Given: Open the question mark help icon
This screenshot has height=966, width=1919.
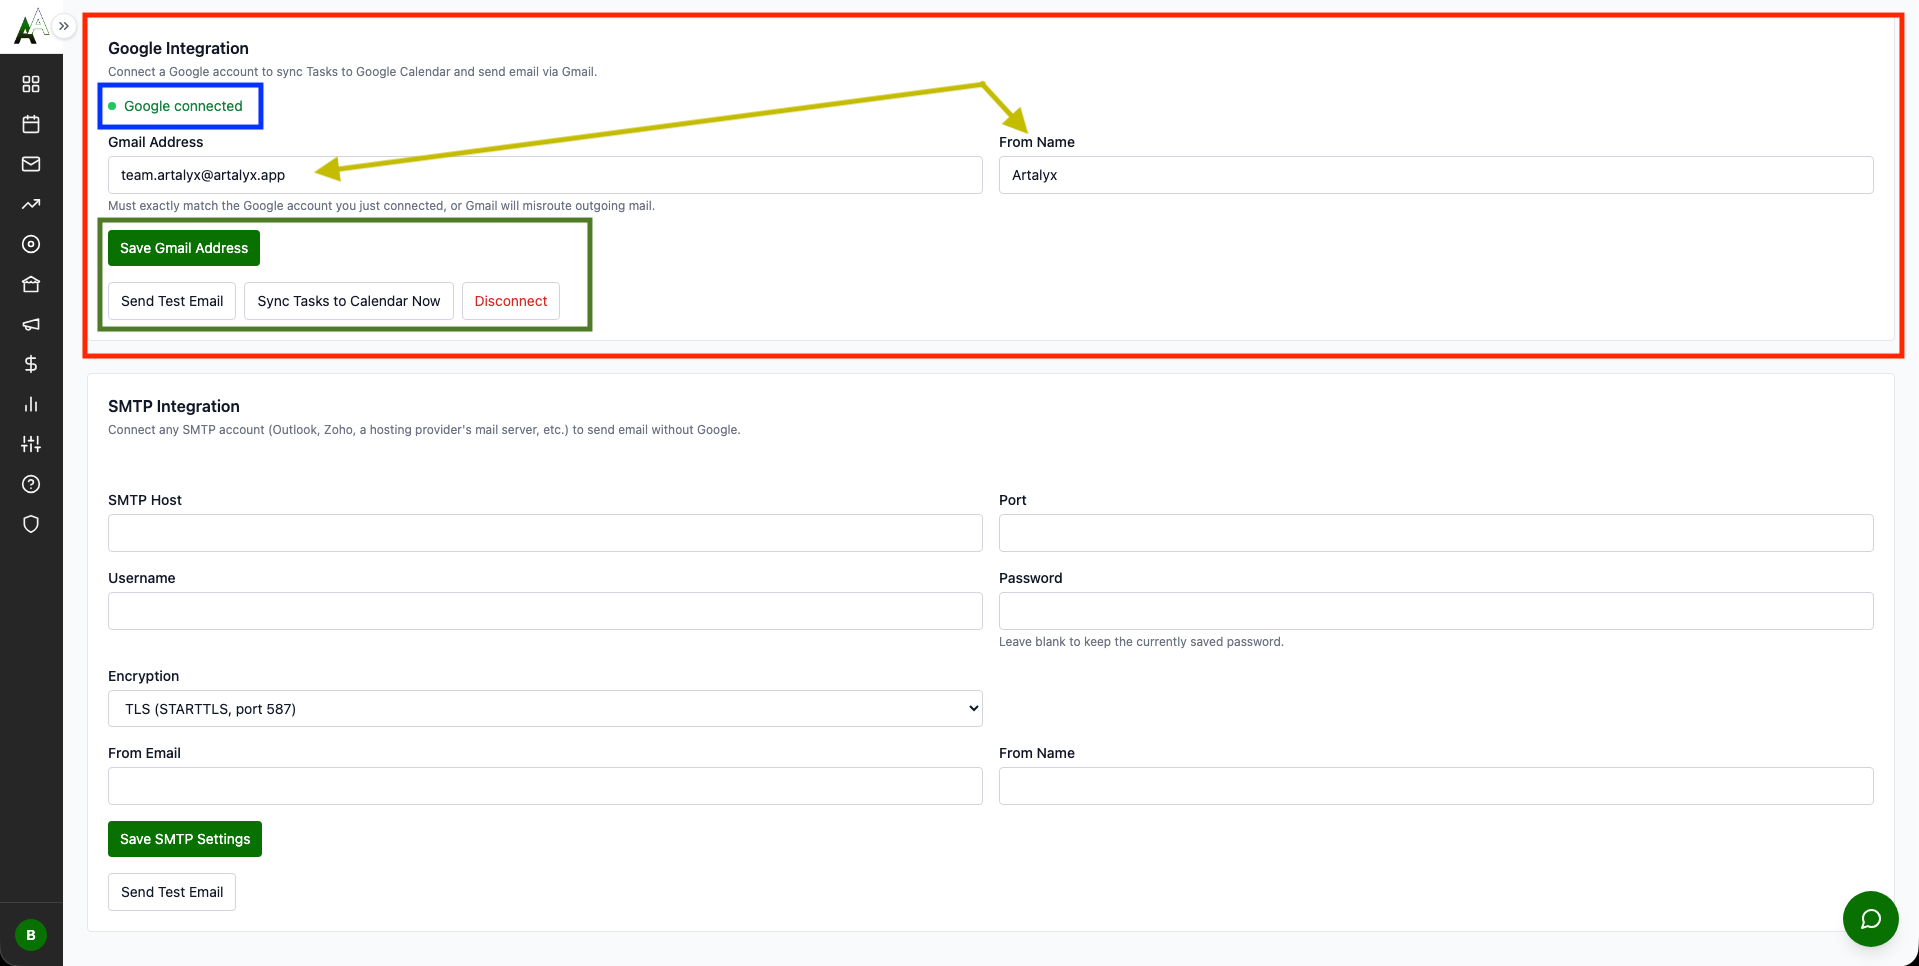Looking at the screenshot, I should coord(31,484).
